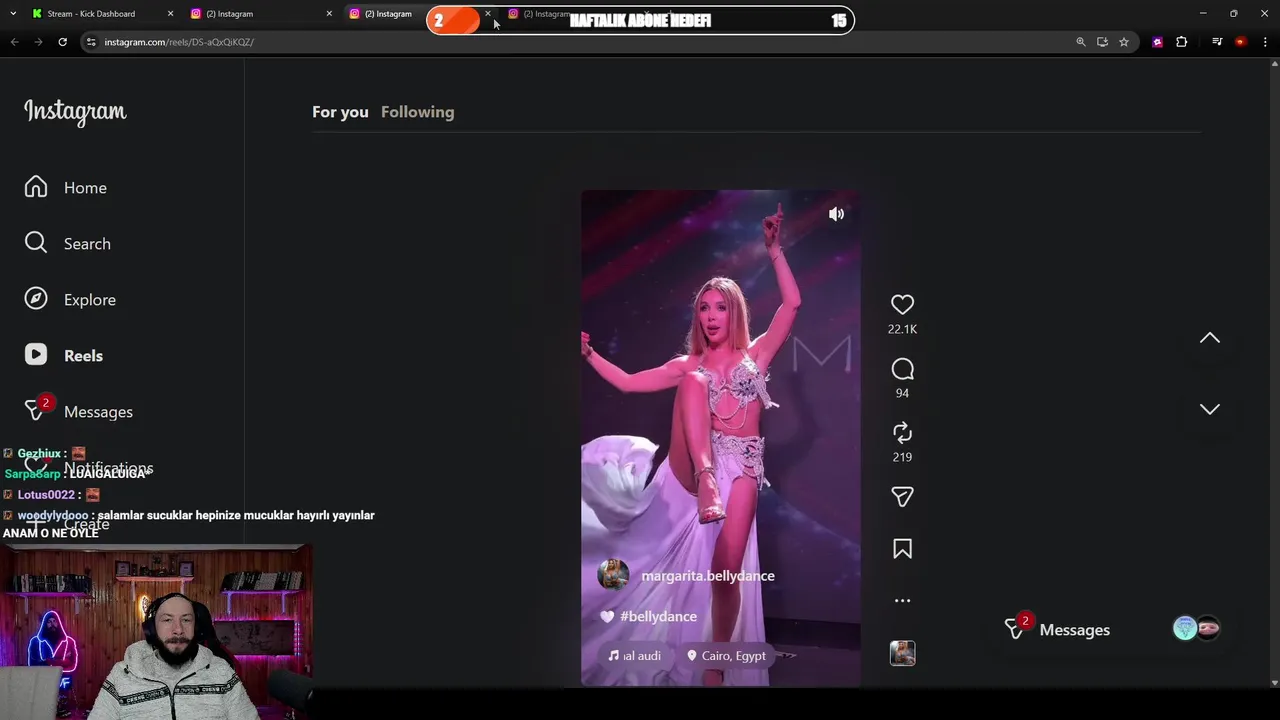The width and height of the screenshot is (1280, 720).
Task: Open the audio thumbnail below the reel actions
Action: point(902,653)
